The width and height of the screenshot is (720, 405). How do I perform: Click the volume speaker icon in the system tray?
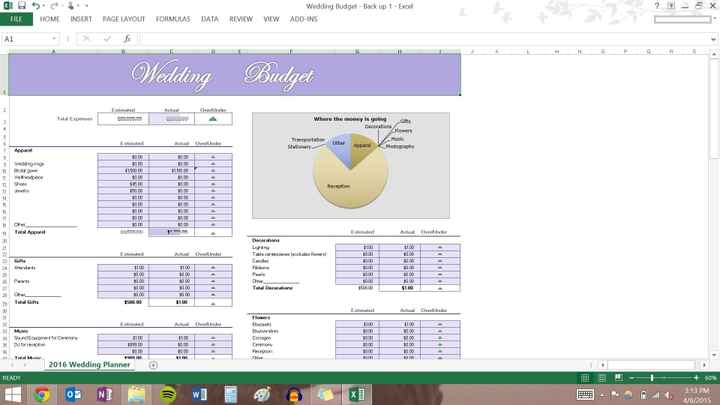(x=669, y=395)
